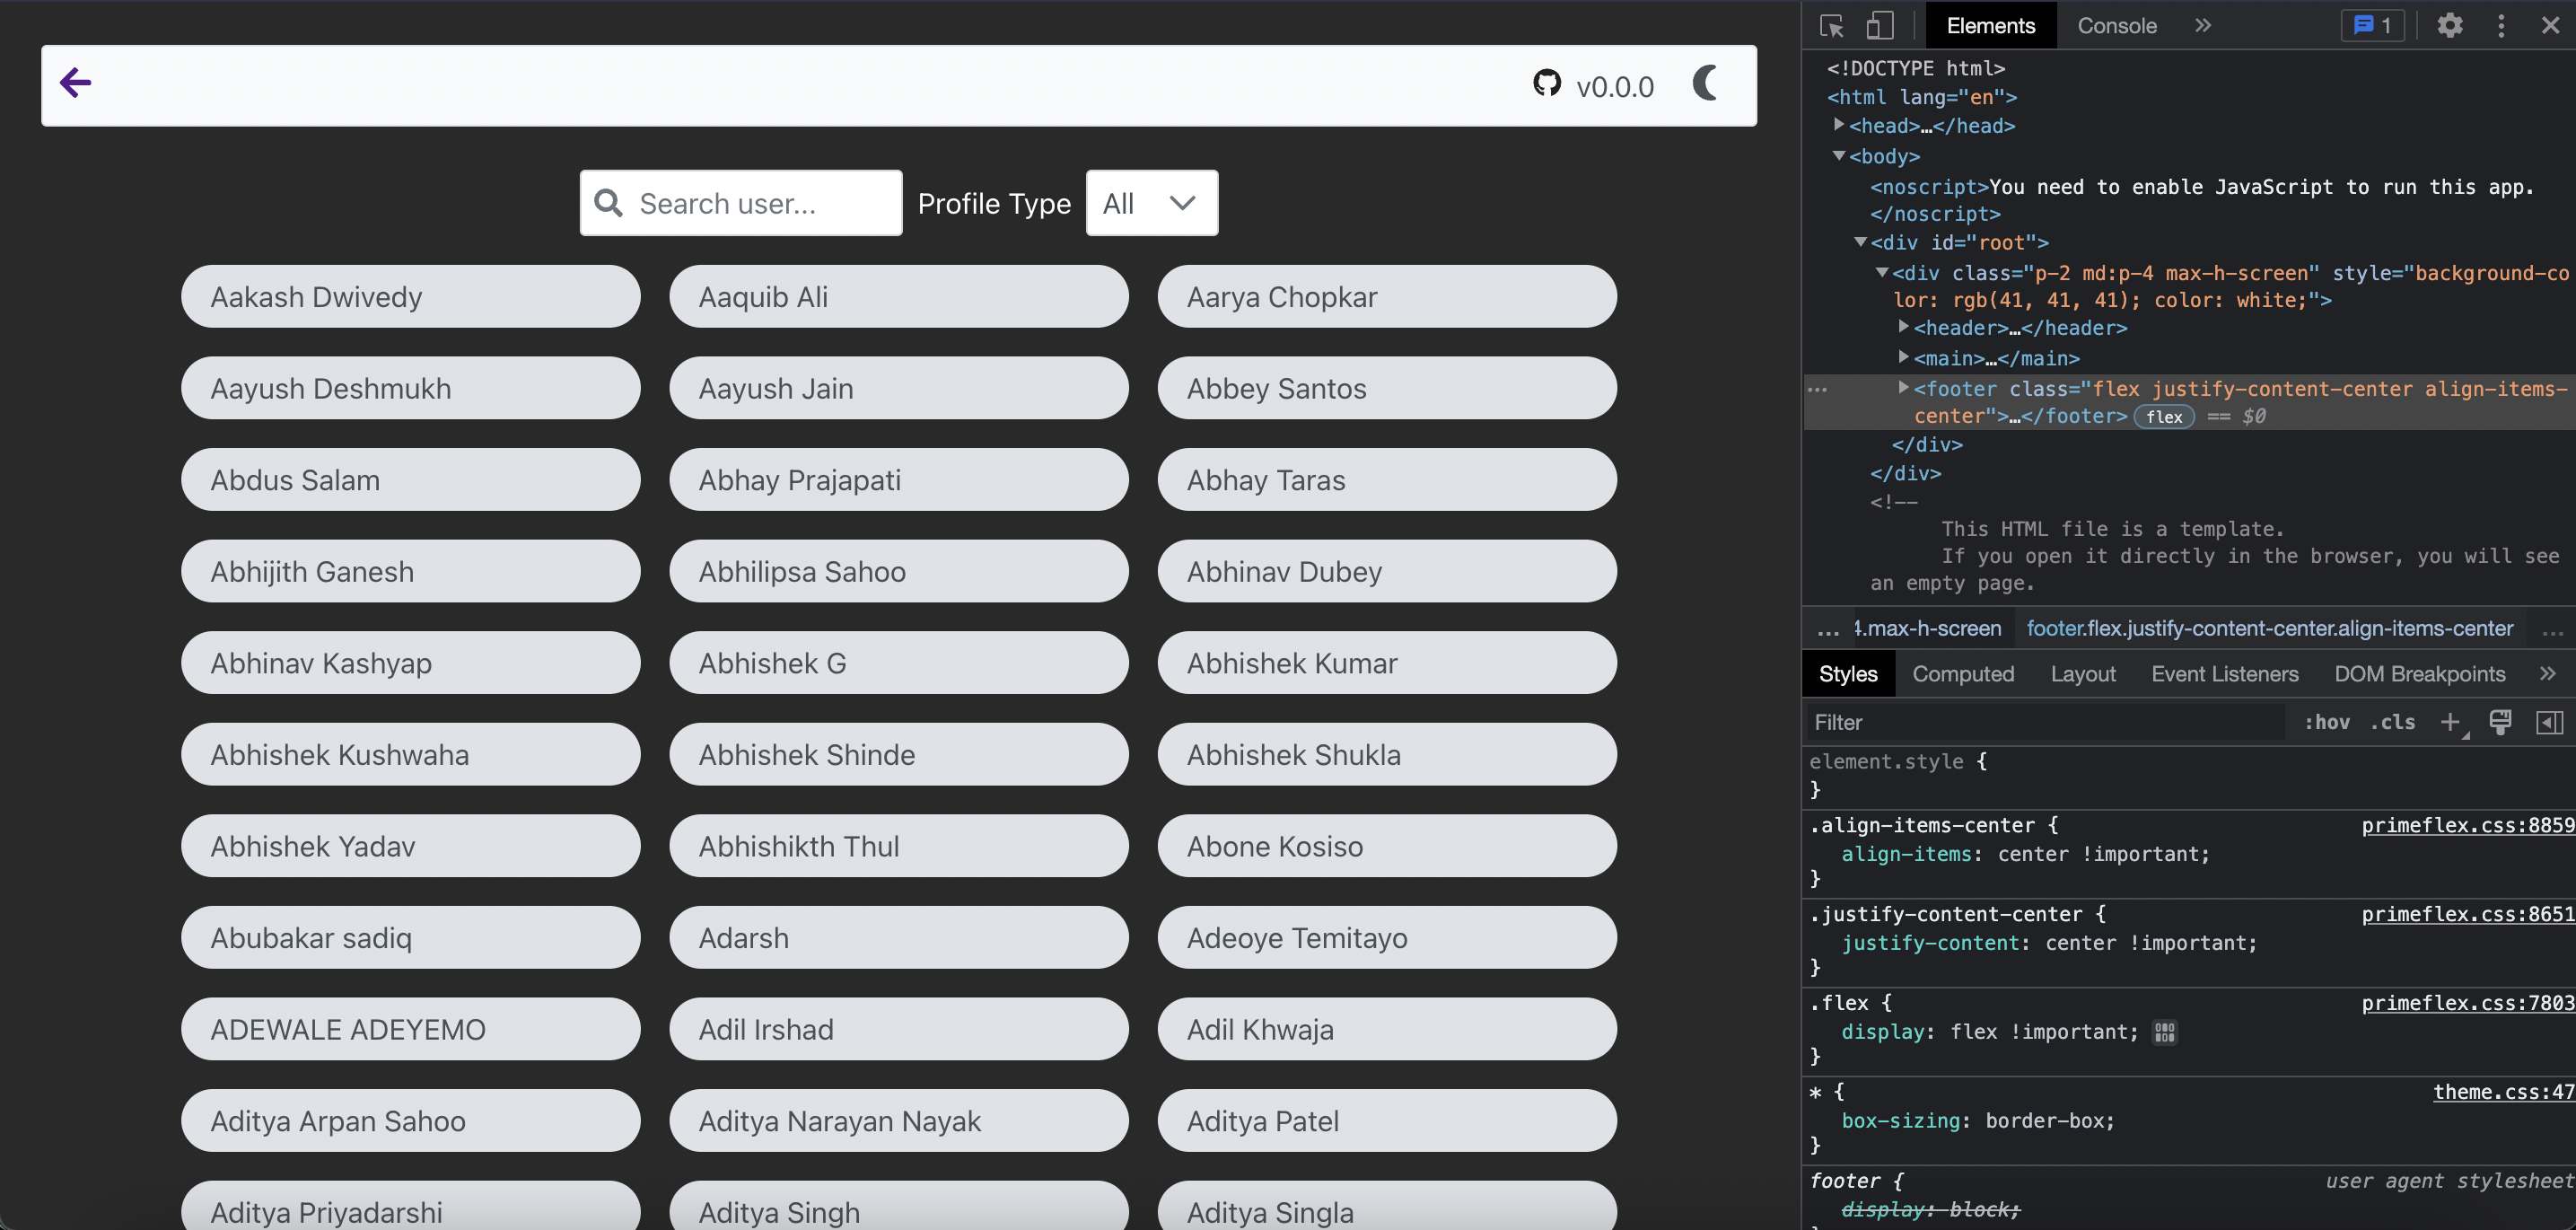This screenshot has height=1230, width=2576.
Task: Add new style rule with plus icon
Action: [2449, 722]
